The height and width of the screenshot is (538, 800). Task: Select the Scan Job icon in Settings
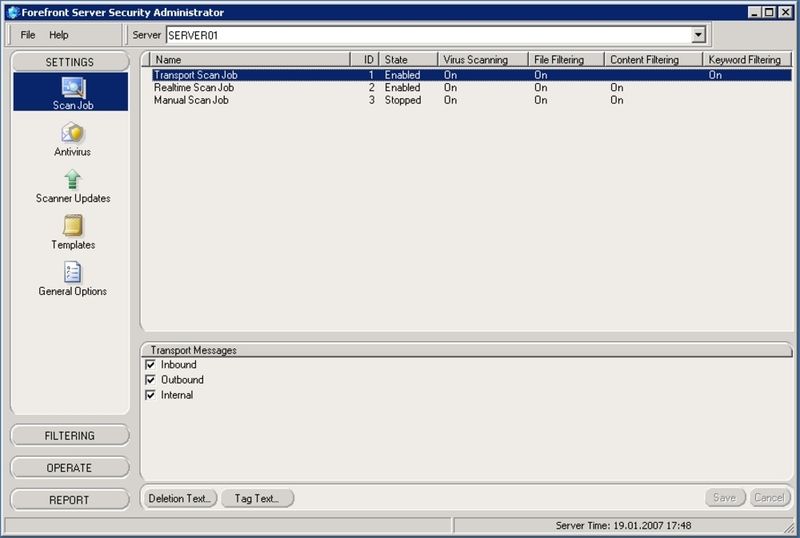[x=73, y=87]
